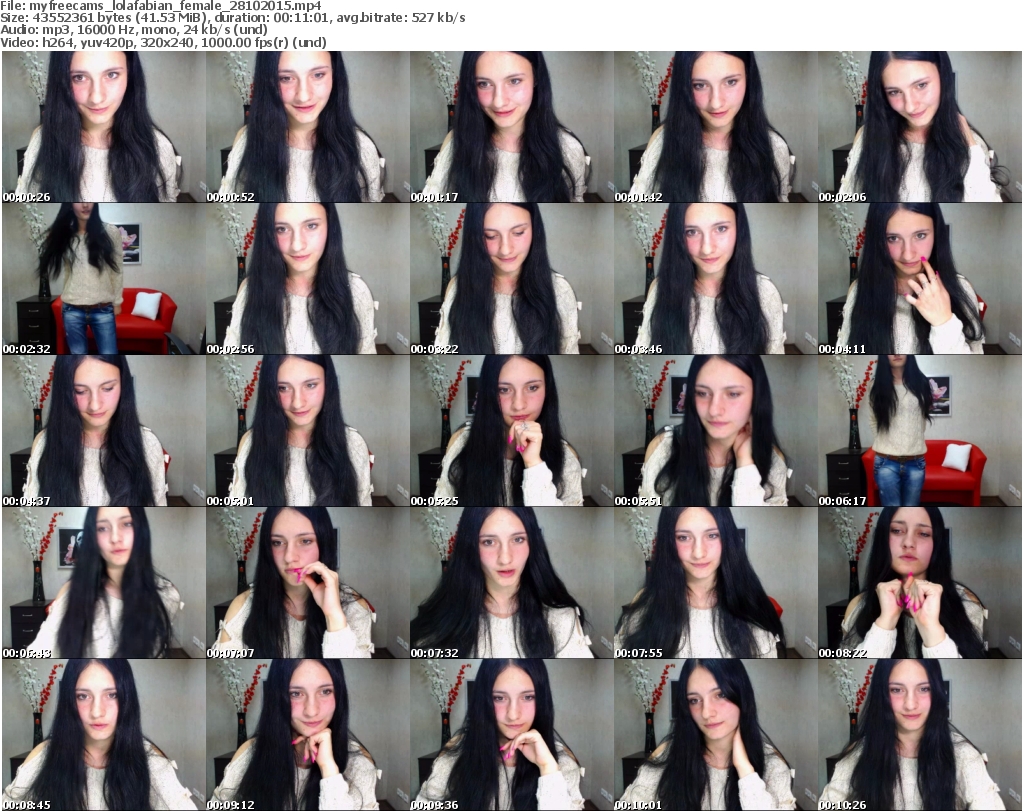
Task: Click the frame marked 00:10:01
Action: pyautogui.click(x=716, y=735)
